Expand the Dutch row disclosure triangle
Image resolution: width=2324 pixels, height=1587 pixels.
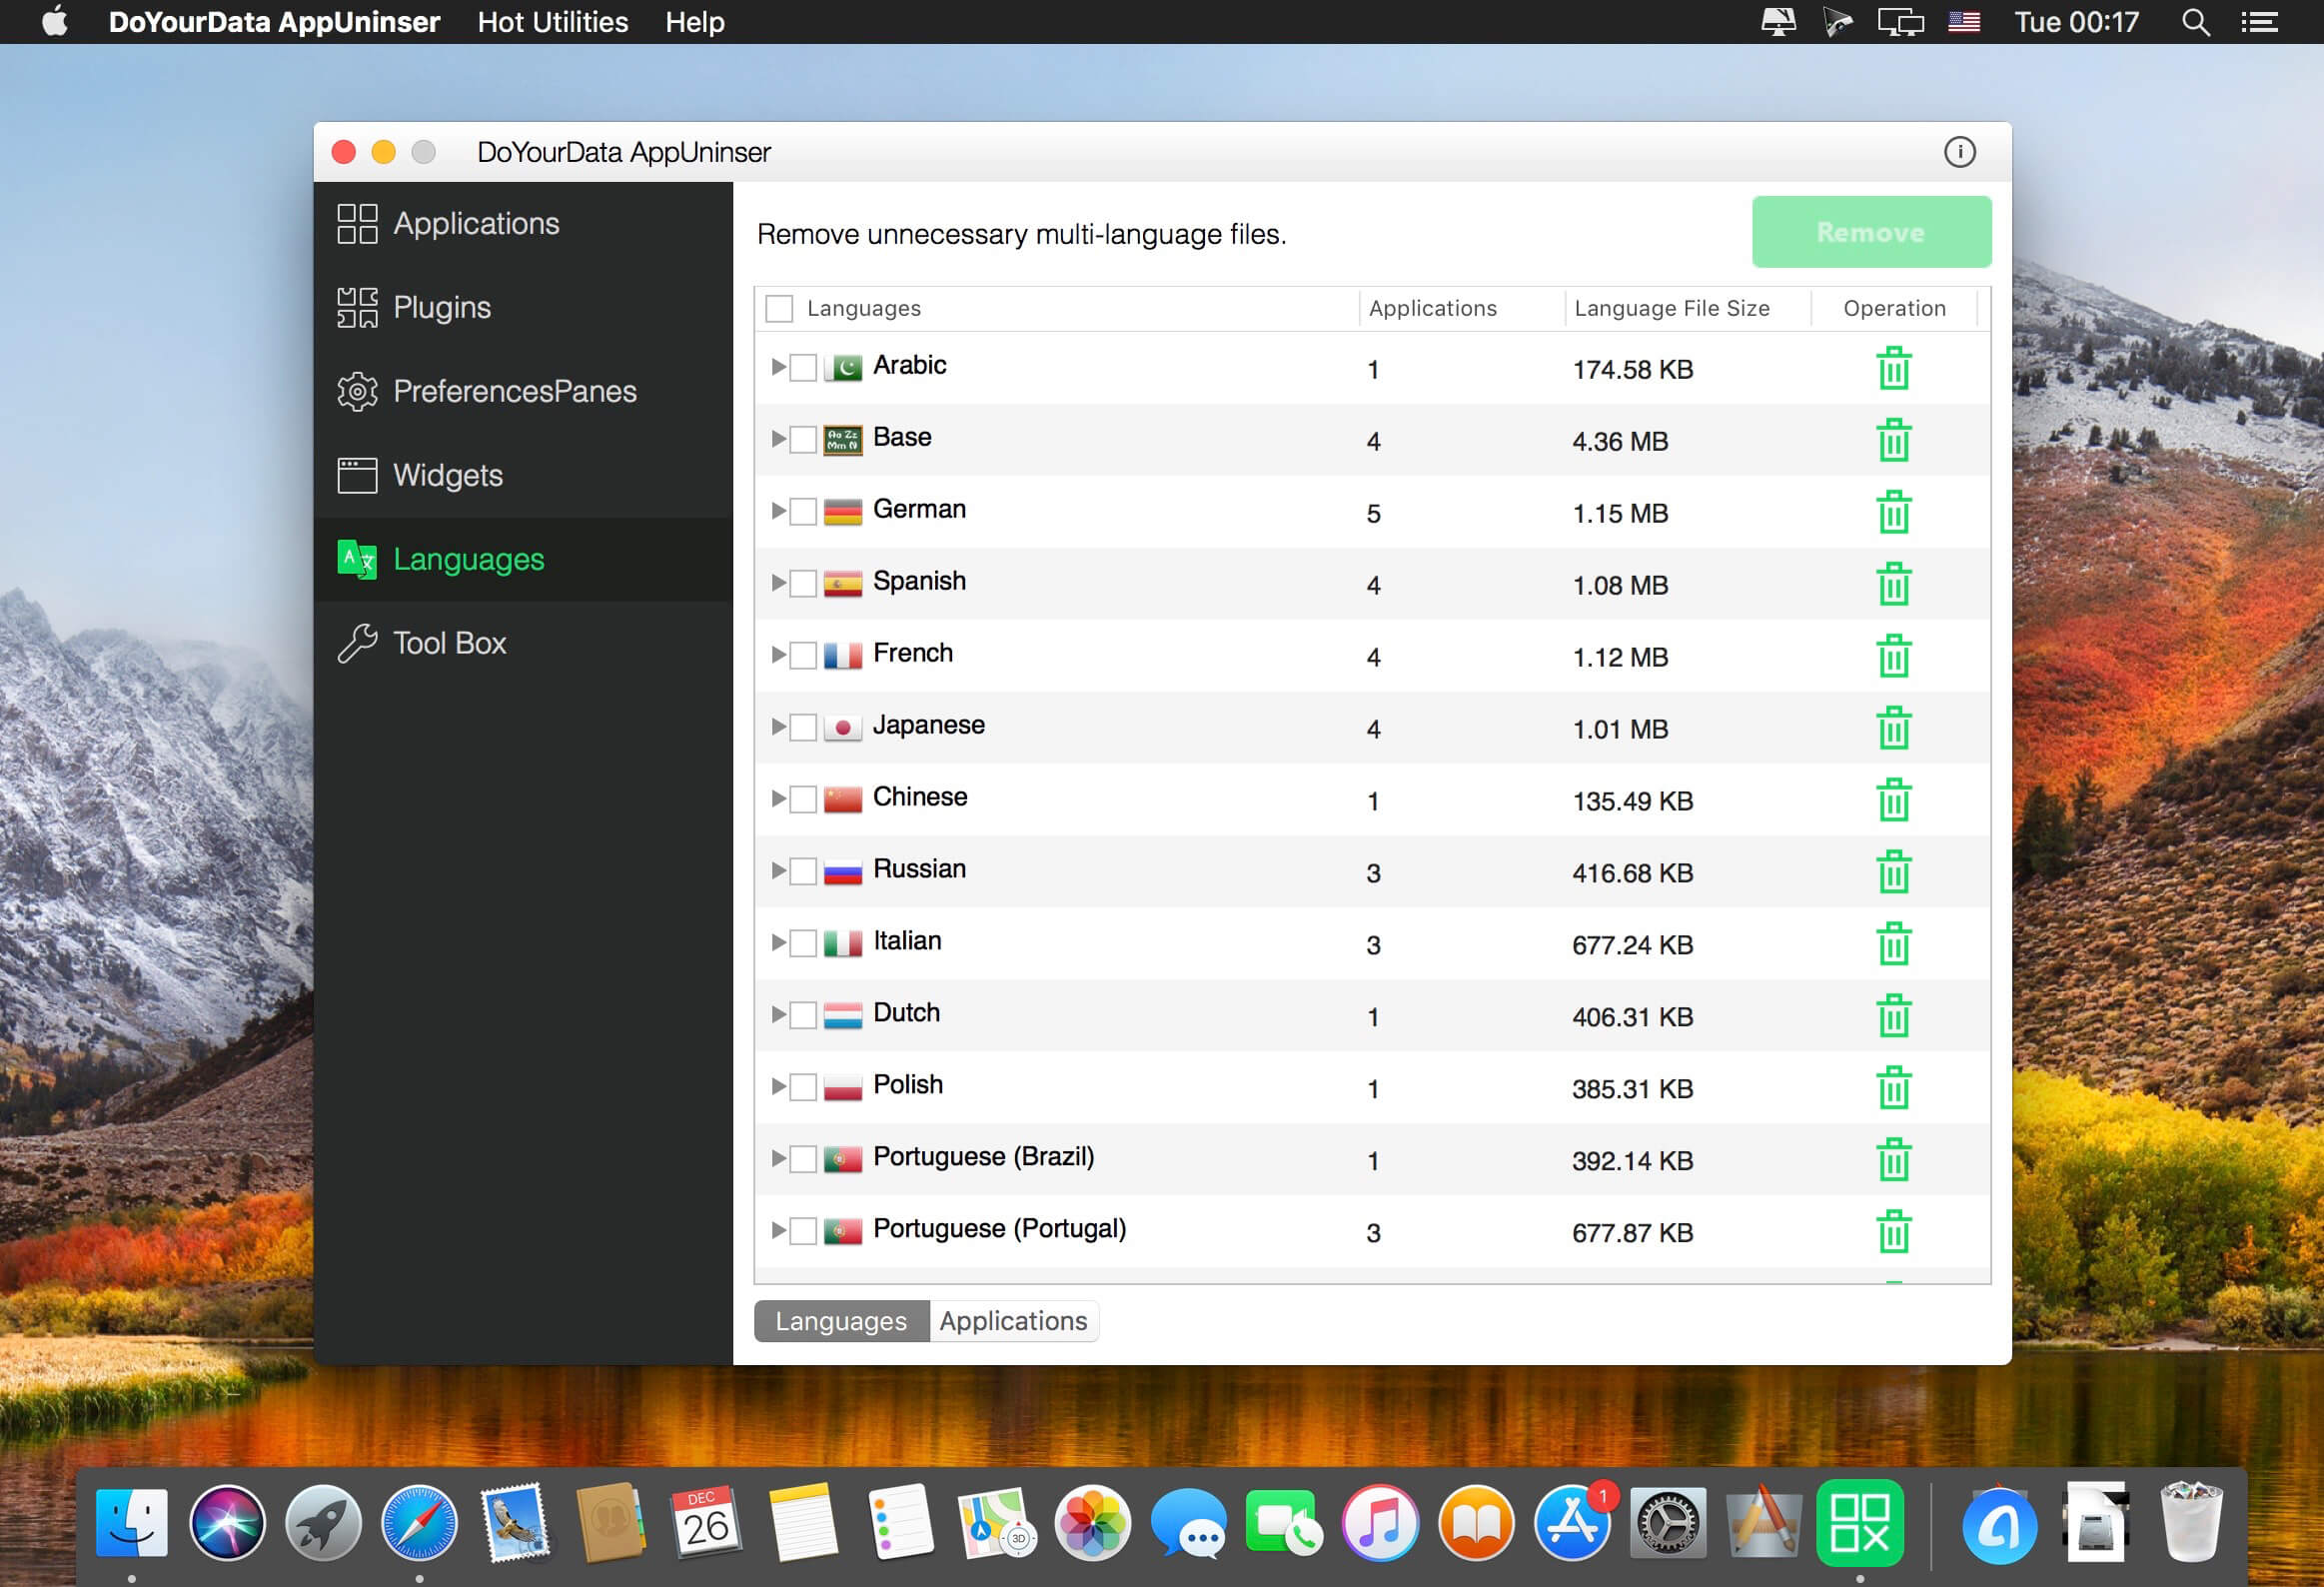click(778, 1014)
